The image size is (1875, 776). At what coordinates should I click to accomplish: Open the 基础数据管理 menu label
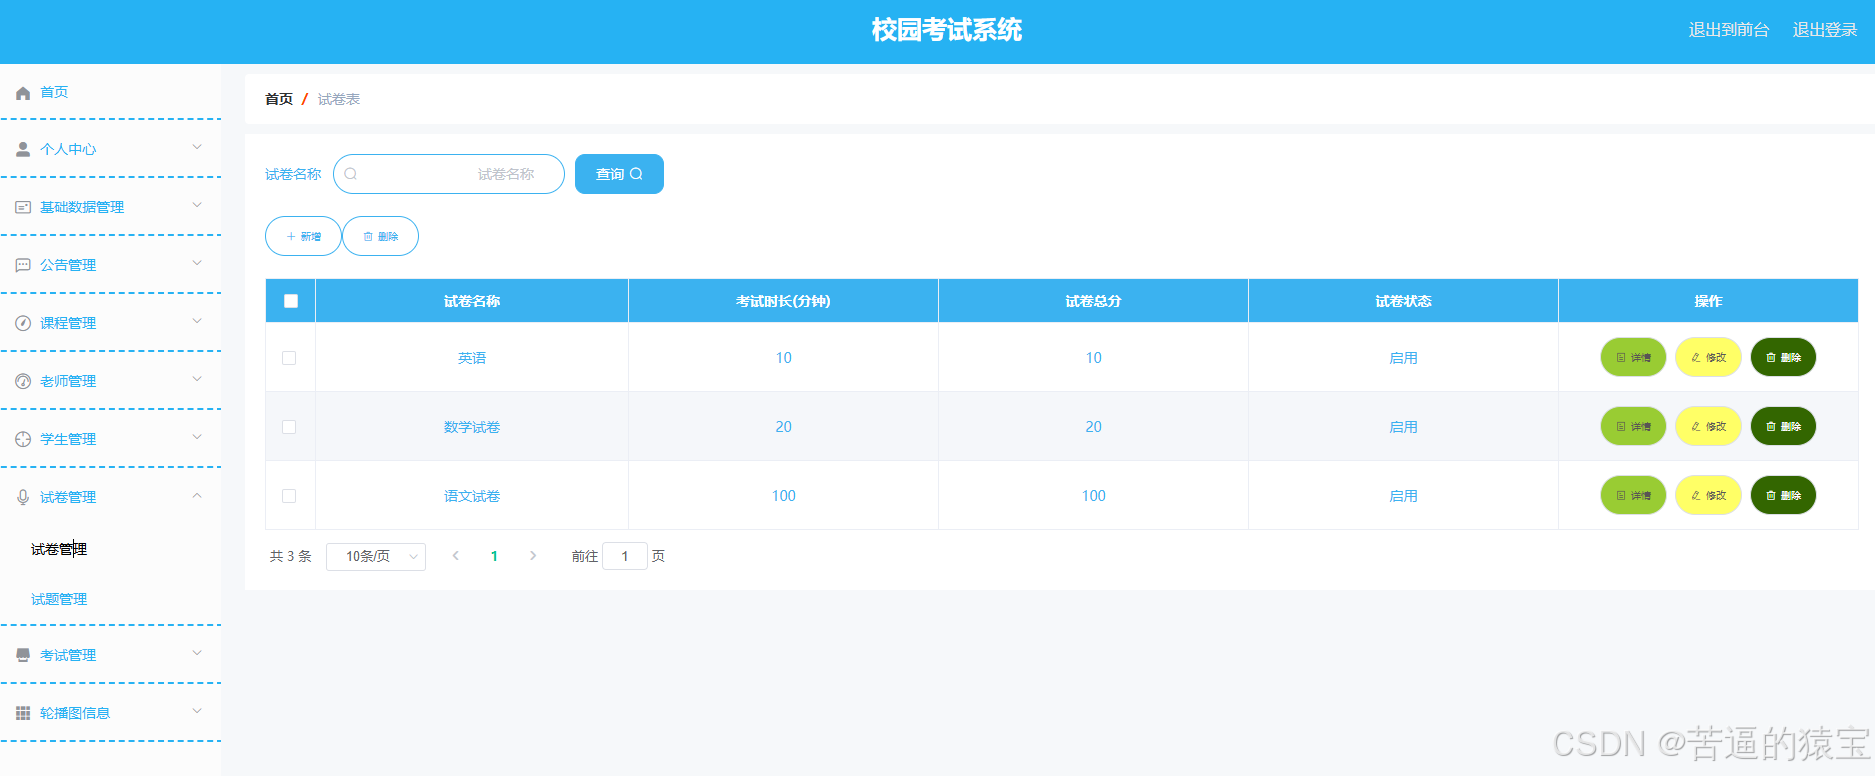tap(82, 208)
